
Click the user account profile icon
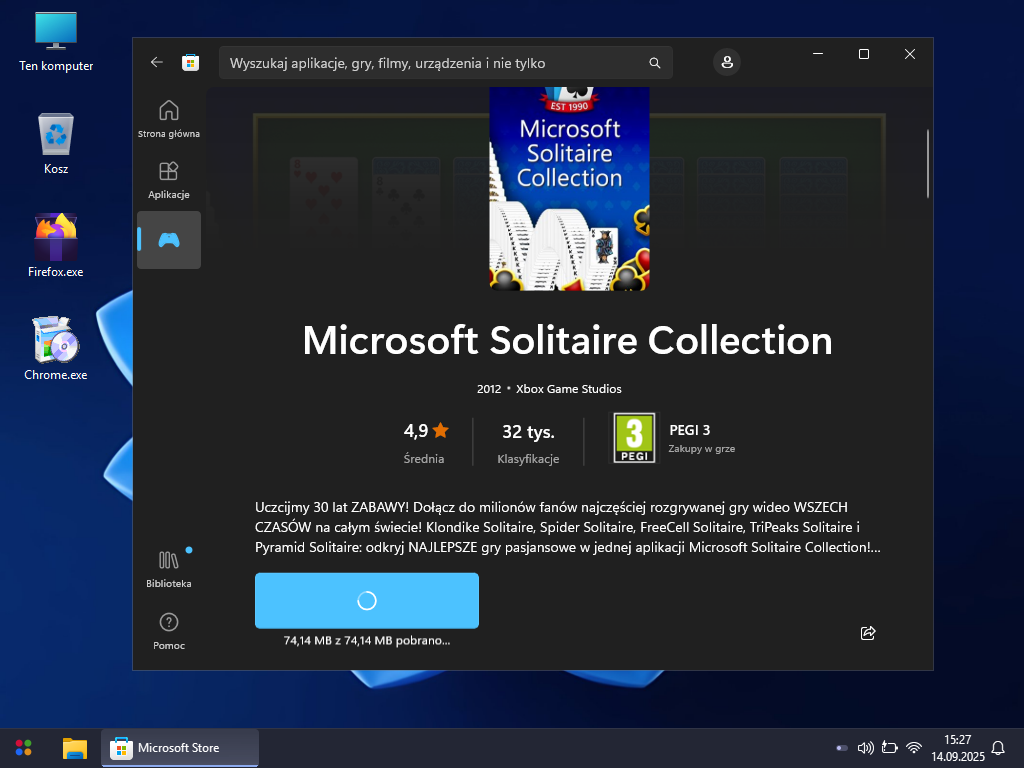(x=727, y=62)
